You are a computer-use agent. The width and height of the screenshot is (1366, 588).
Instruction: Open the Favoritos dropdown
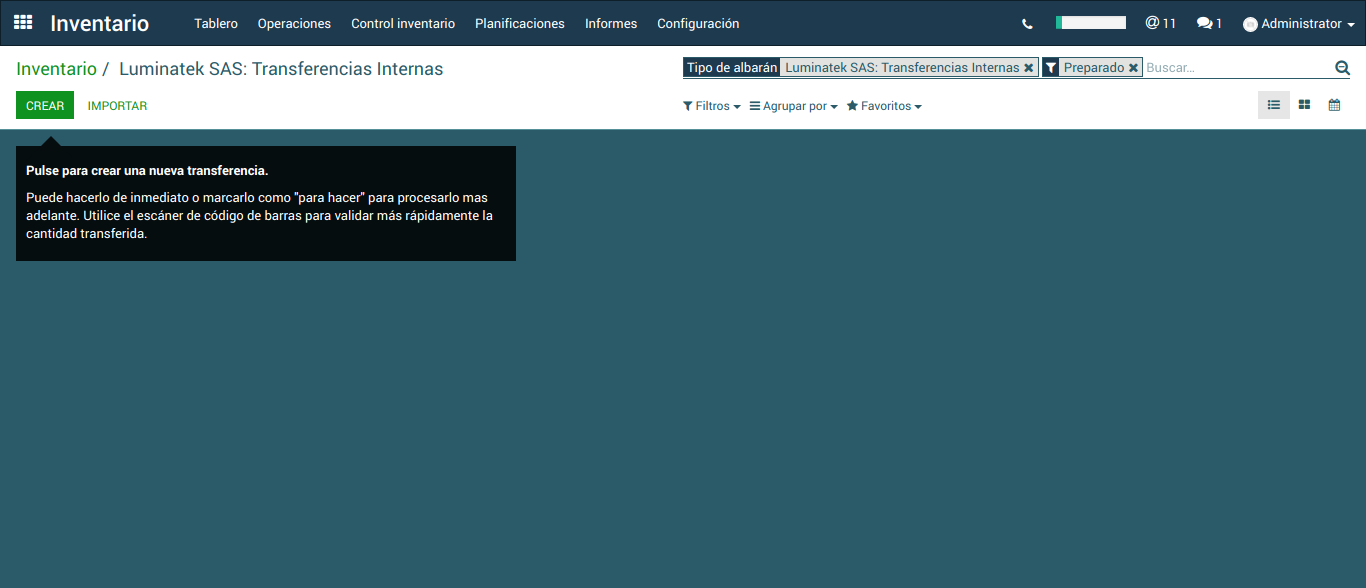coord(884,106)
